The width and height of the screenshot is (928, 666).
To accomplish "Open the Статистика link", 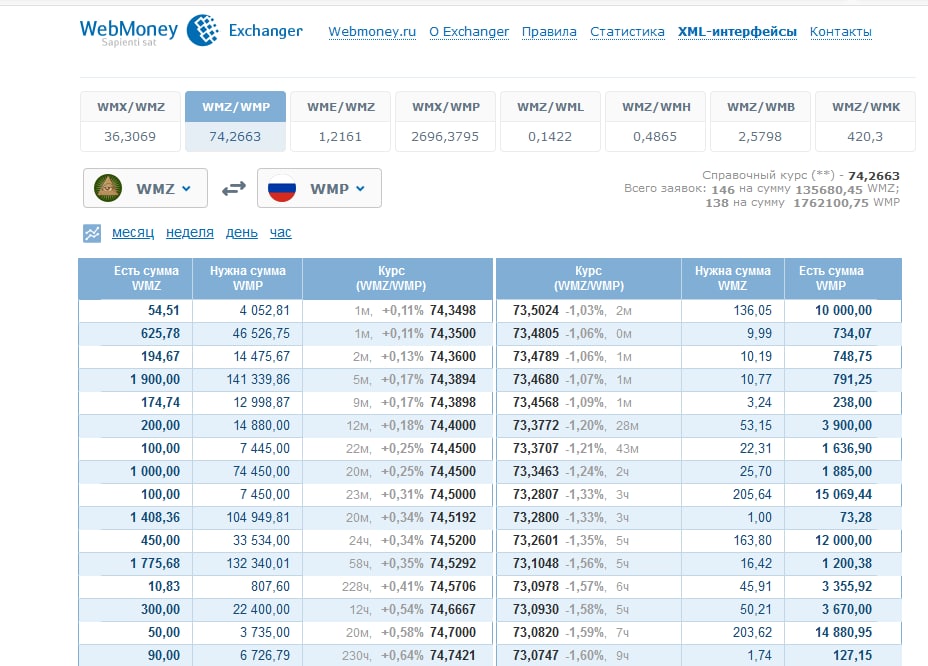I will click(627, 32).
